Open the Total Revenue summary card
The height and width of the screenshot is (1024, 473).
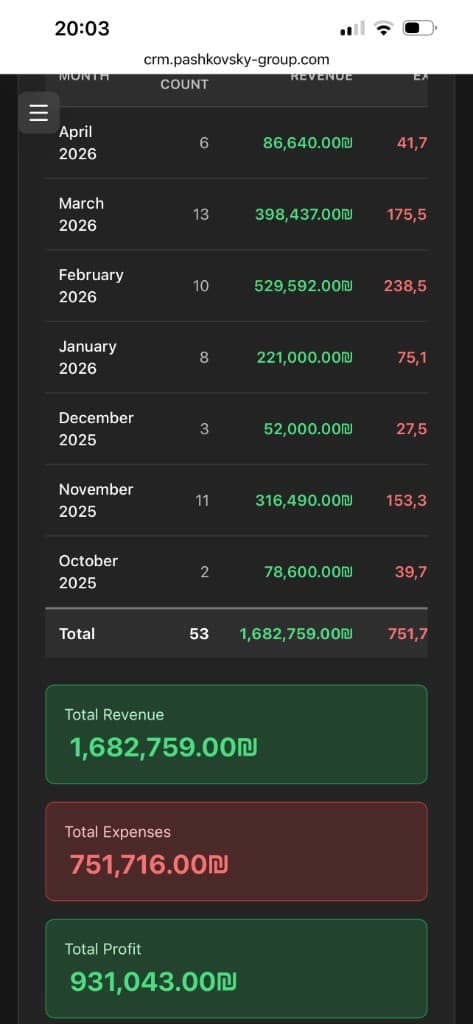coord(236,734)
